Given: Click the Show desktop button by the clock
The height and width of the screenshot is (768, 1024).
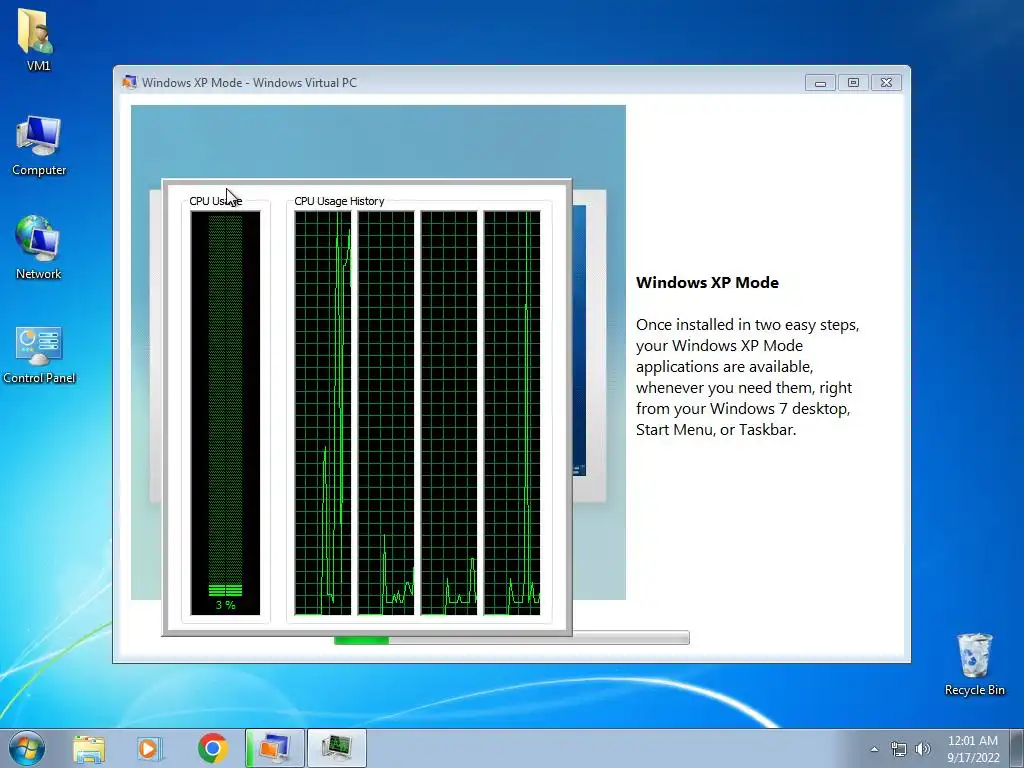Looking at the screenshot, I should tap(1017, 748).
